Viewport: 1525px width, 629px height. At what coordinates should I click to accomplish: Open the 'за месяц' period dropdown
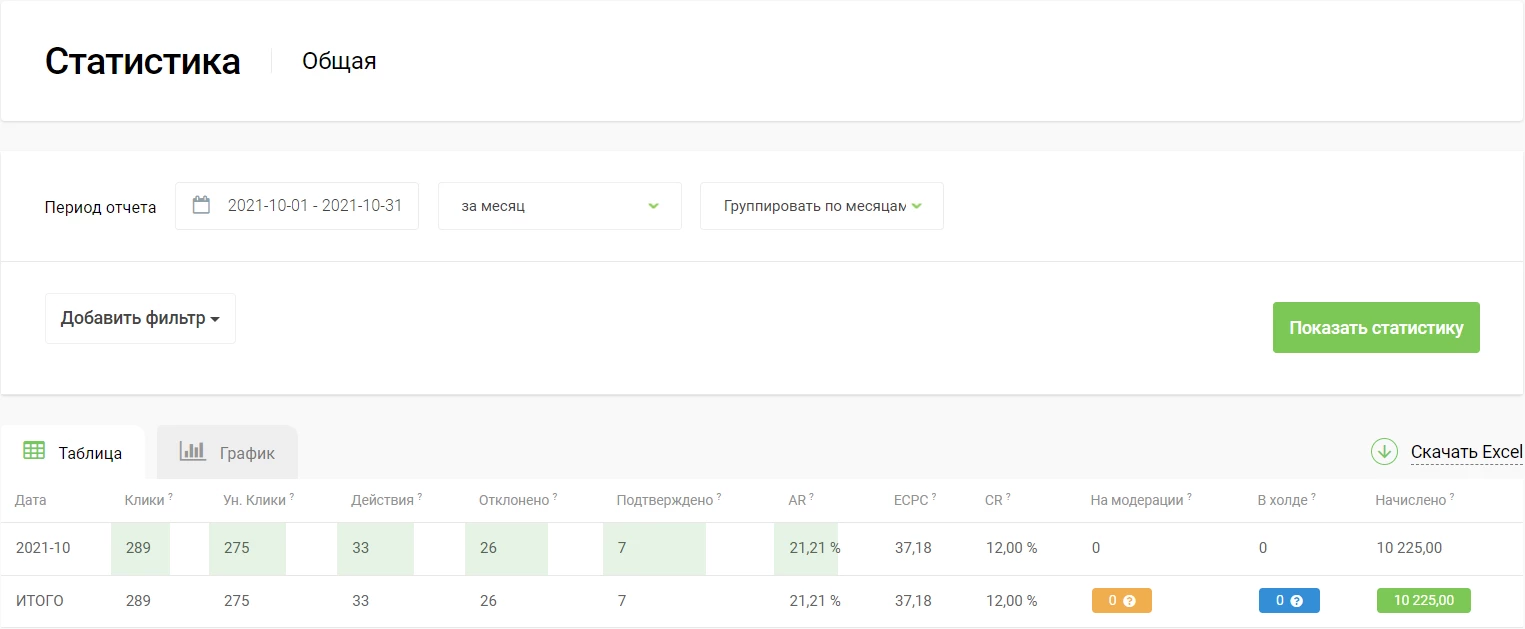[560, 206]
